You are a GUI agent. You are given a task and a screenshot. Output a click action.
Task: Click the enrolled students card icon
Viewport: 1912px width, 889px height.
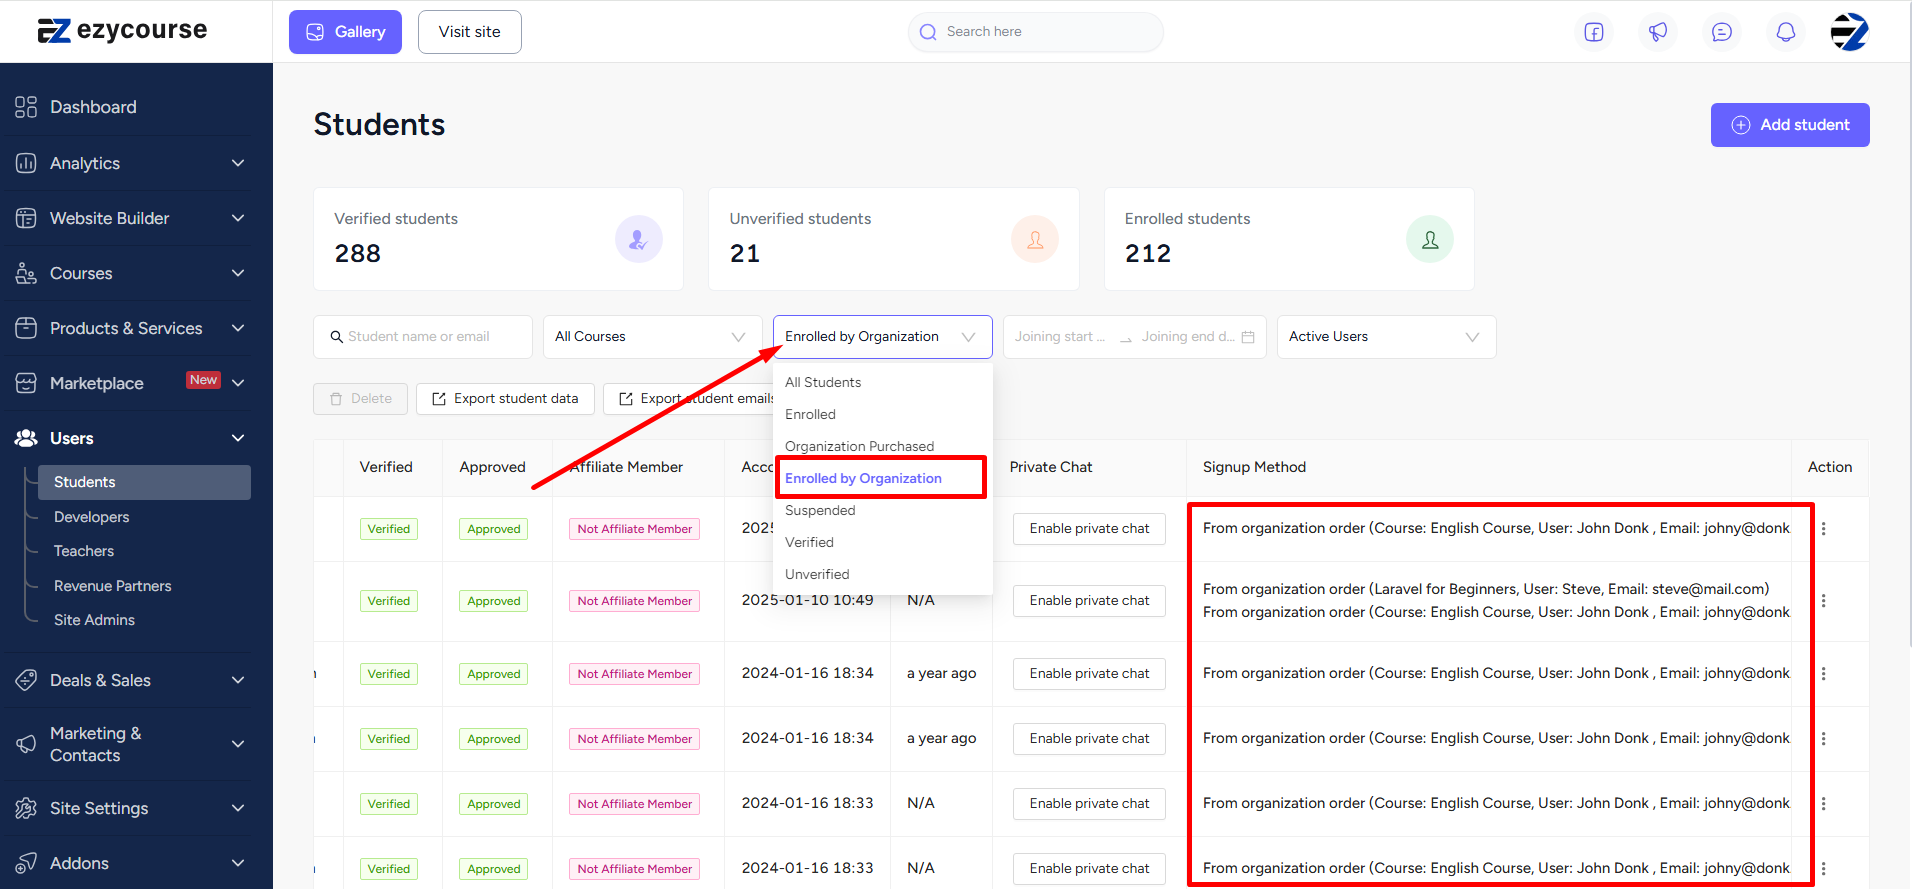coord(1430,239)
